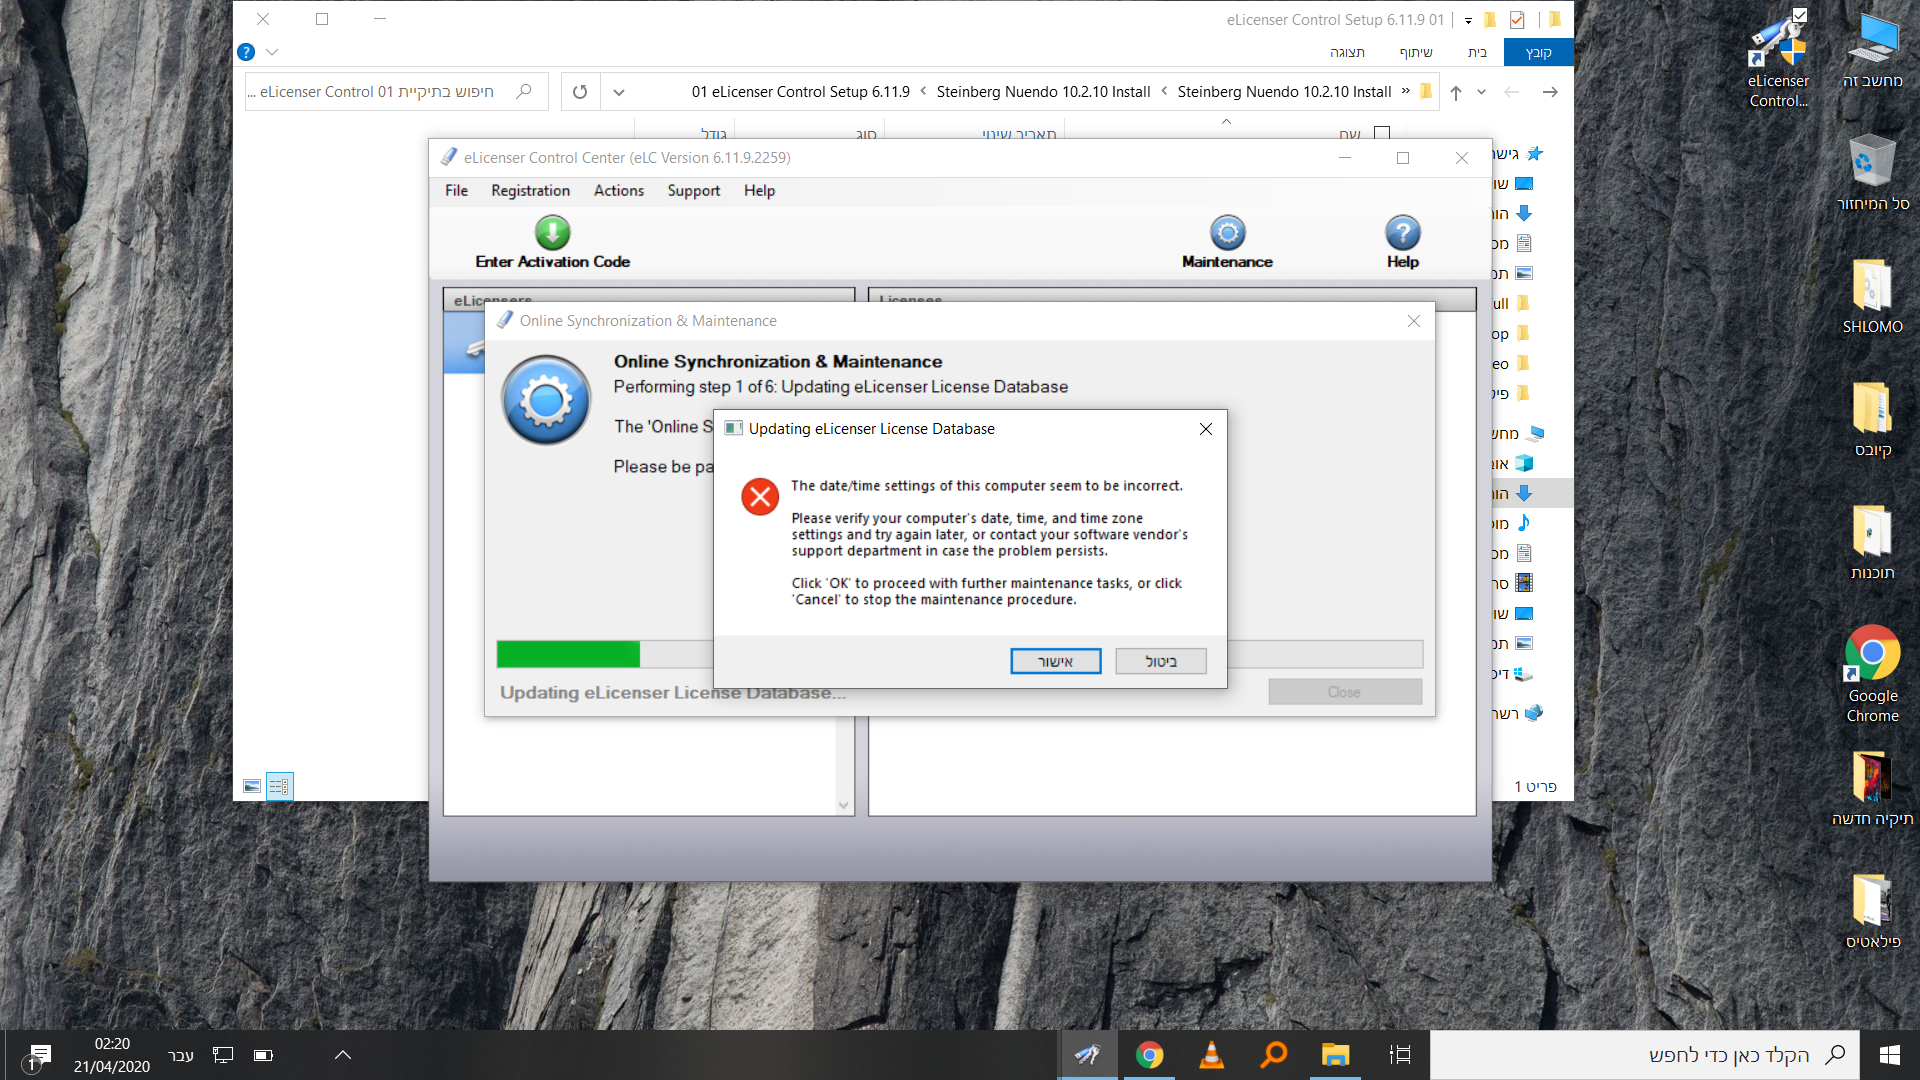Click the taskbar clock showing 02:20

pyautogui.click(x=112, y=1055)
